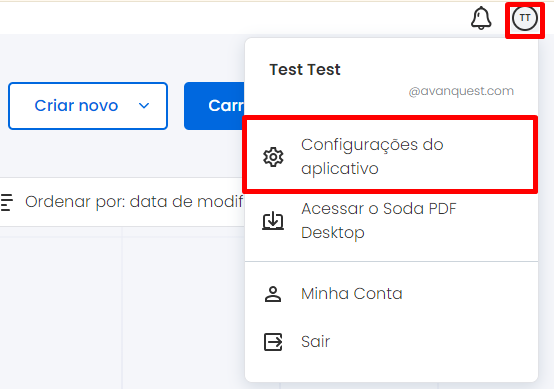Click the empty file list area
The width and height of the screenshot is (554, 389).
(122, 307)
